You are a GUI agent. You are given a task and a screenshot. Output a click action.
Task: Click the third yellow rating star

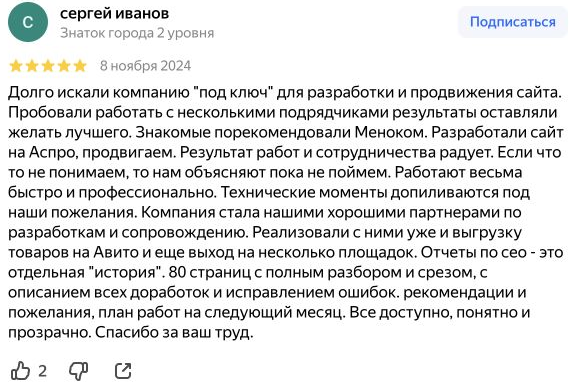click(48, 66)
